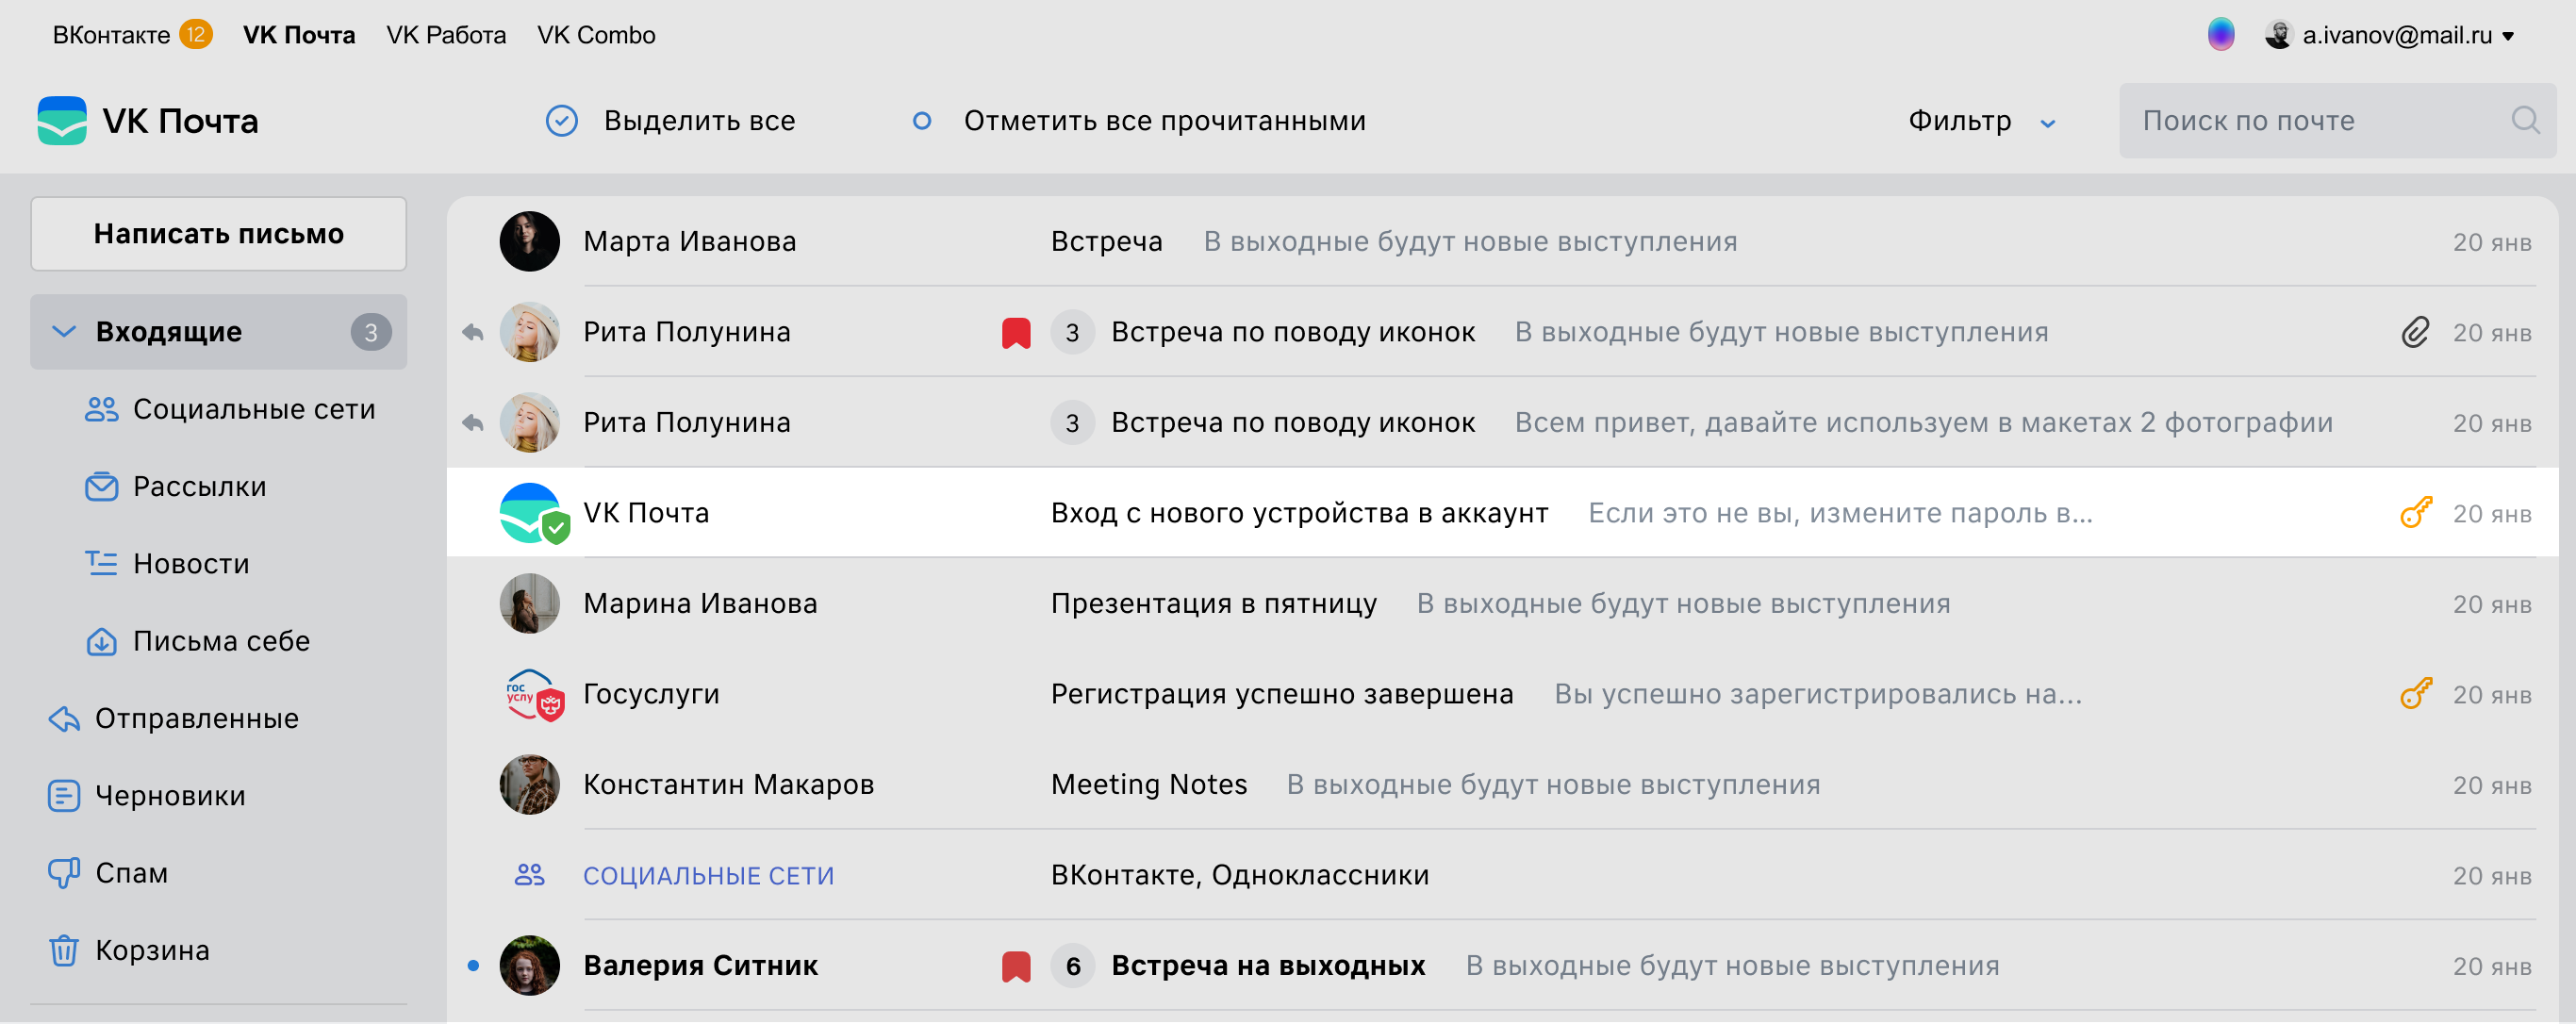Click the VK Почта logo icon
The width and height of the screenshot is (2576, 1024).
(x=62, y=121)
